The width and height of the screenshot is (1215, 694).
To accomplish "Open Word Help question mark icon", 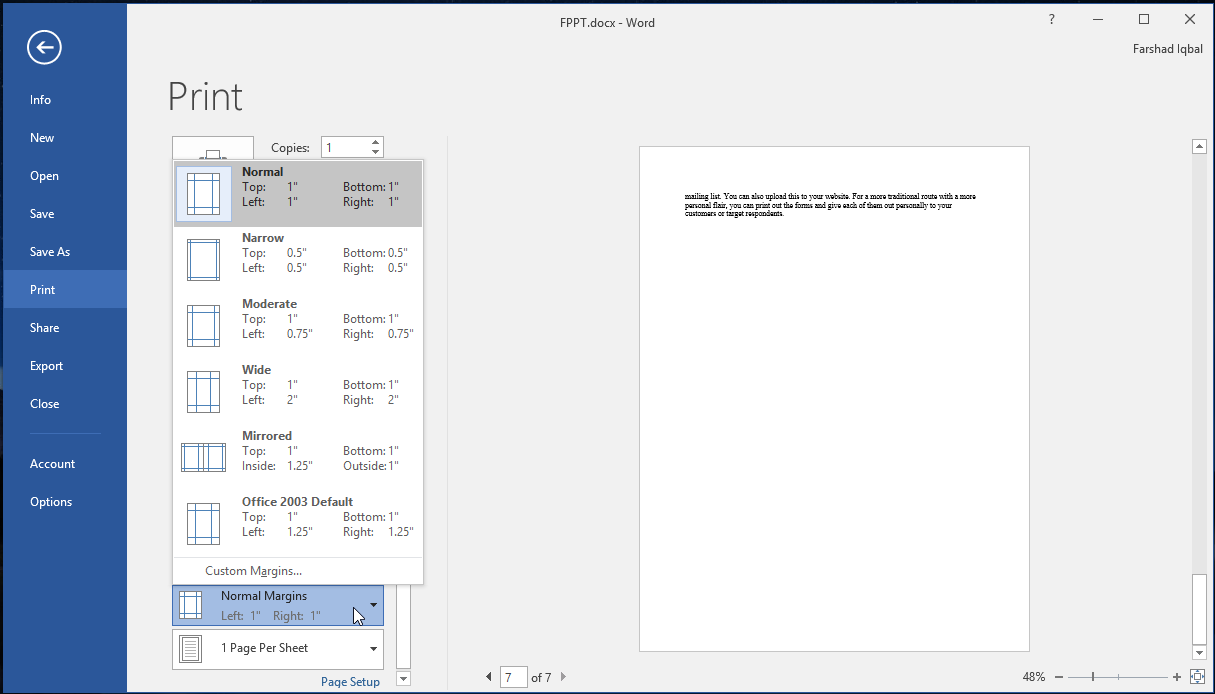I will 1051,20.
